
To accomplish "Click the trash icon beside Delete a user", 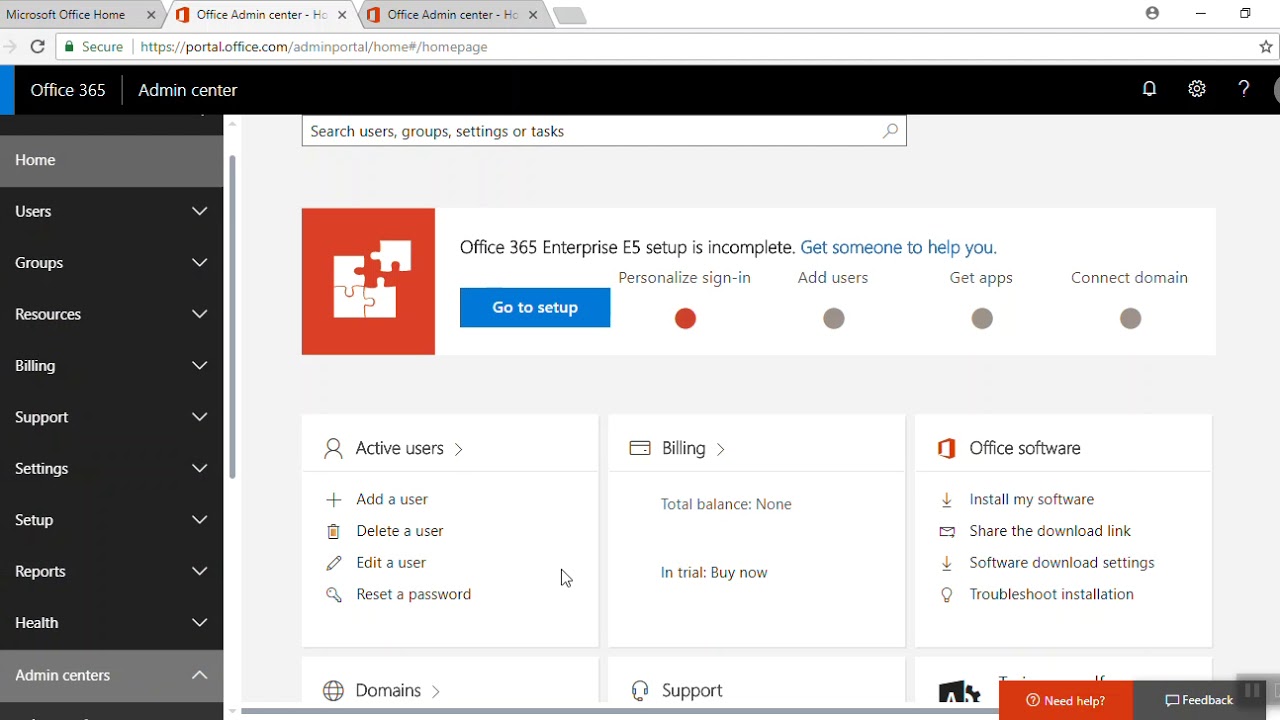I will (x=334, y=531).
